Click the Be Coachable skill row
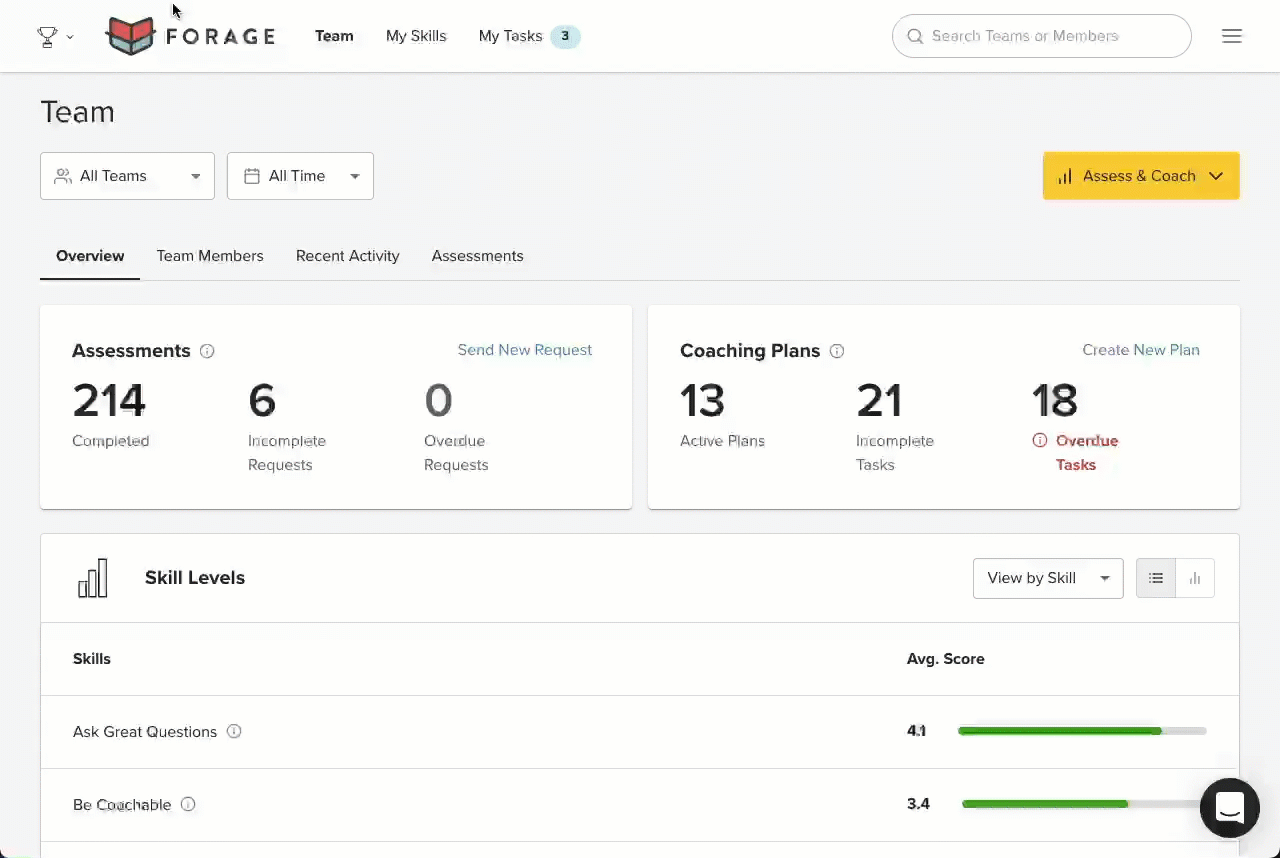The height and width of the screenshot is (858, 1280). pyautogui.click(x=640, y=805)
